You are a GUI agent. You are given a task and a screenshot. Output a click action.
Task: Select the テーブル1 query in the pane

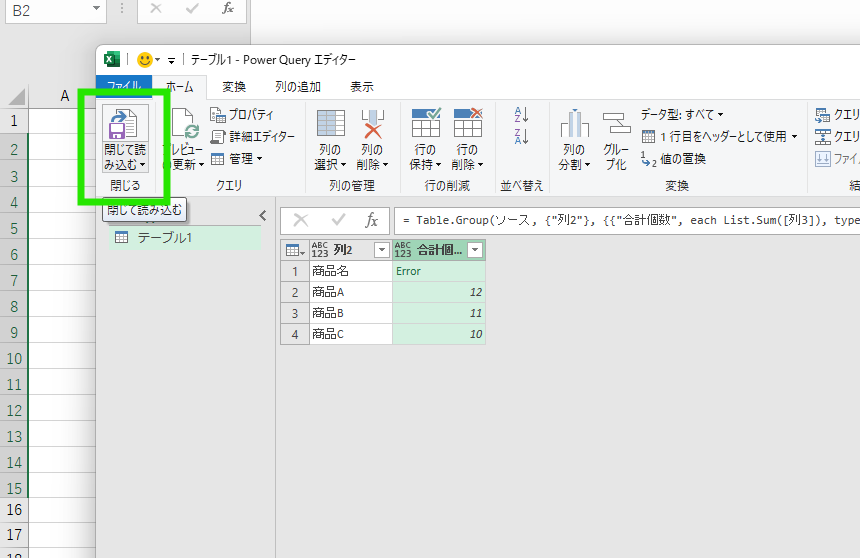tap(164, 238)
